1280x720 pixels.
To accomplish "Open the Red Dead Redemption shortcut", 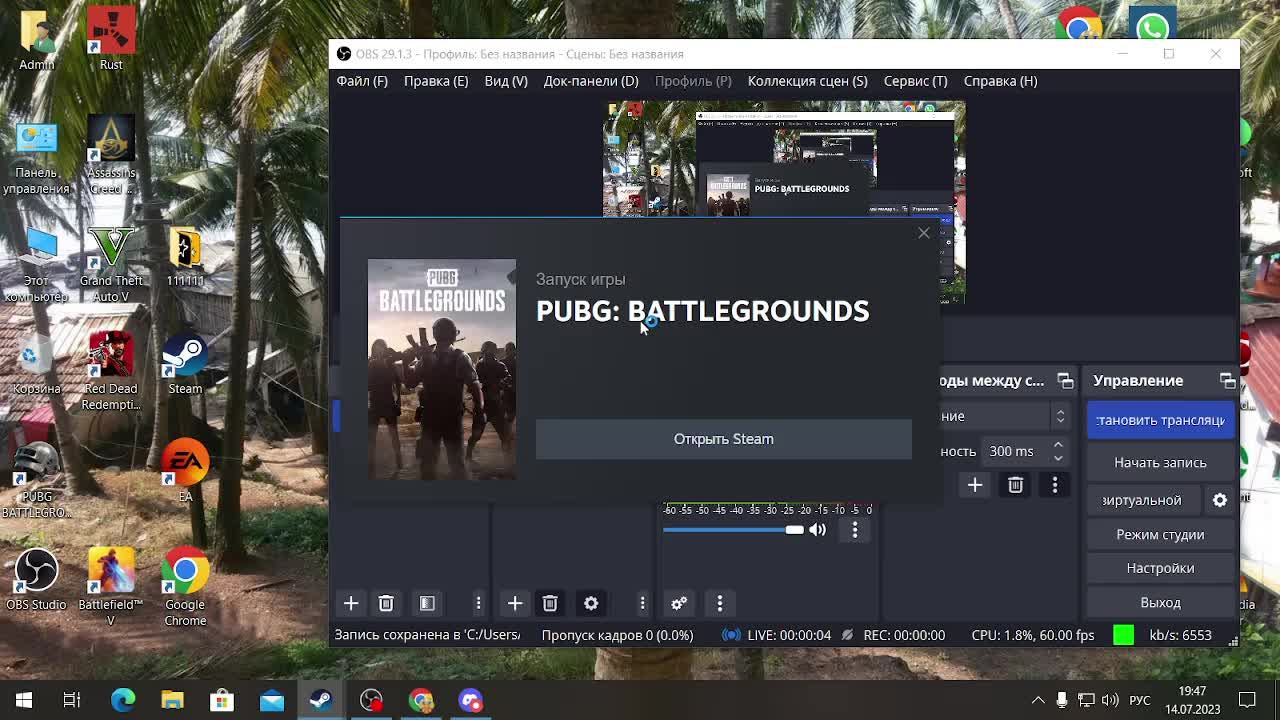I will (111, 371).
